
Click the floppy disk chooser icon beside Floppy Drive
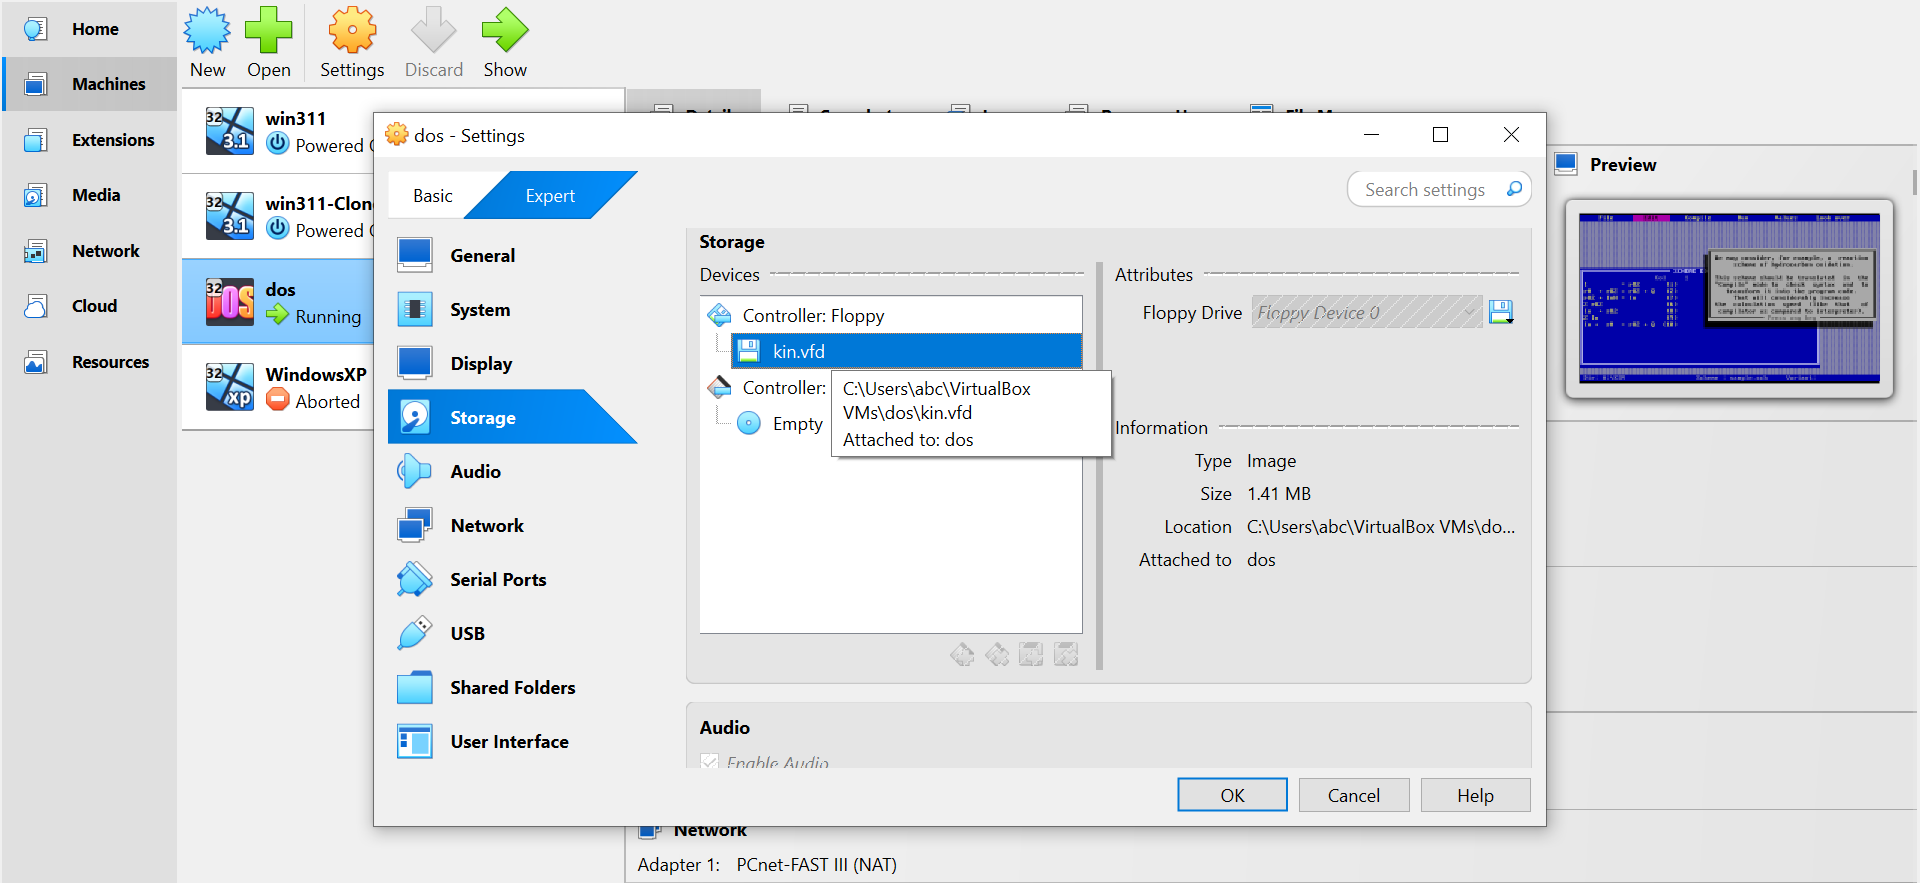(x=1501, y=313)
